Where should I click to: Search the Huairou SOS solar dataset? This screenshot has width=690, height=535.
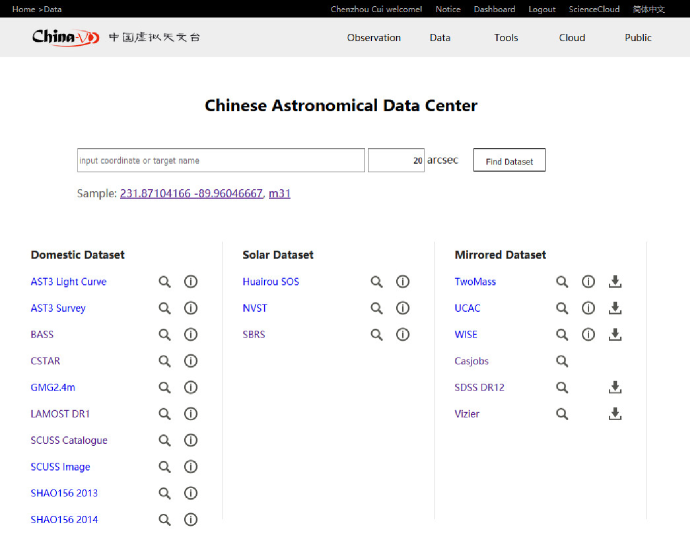point(377,282)
